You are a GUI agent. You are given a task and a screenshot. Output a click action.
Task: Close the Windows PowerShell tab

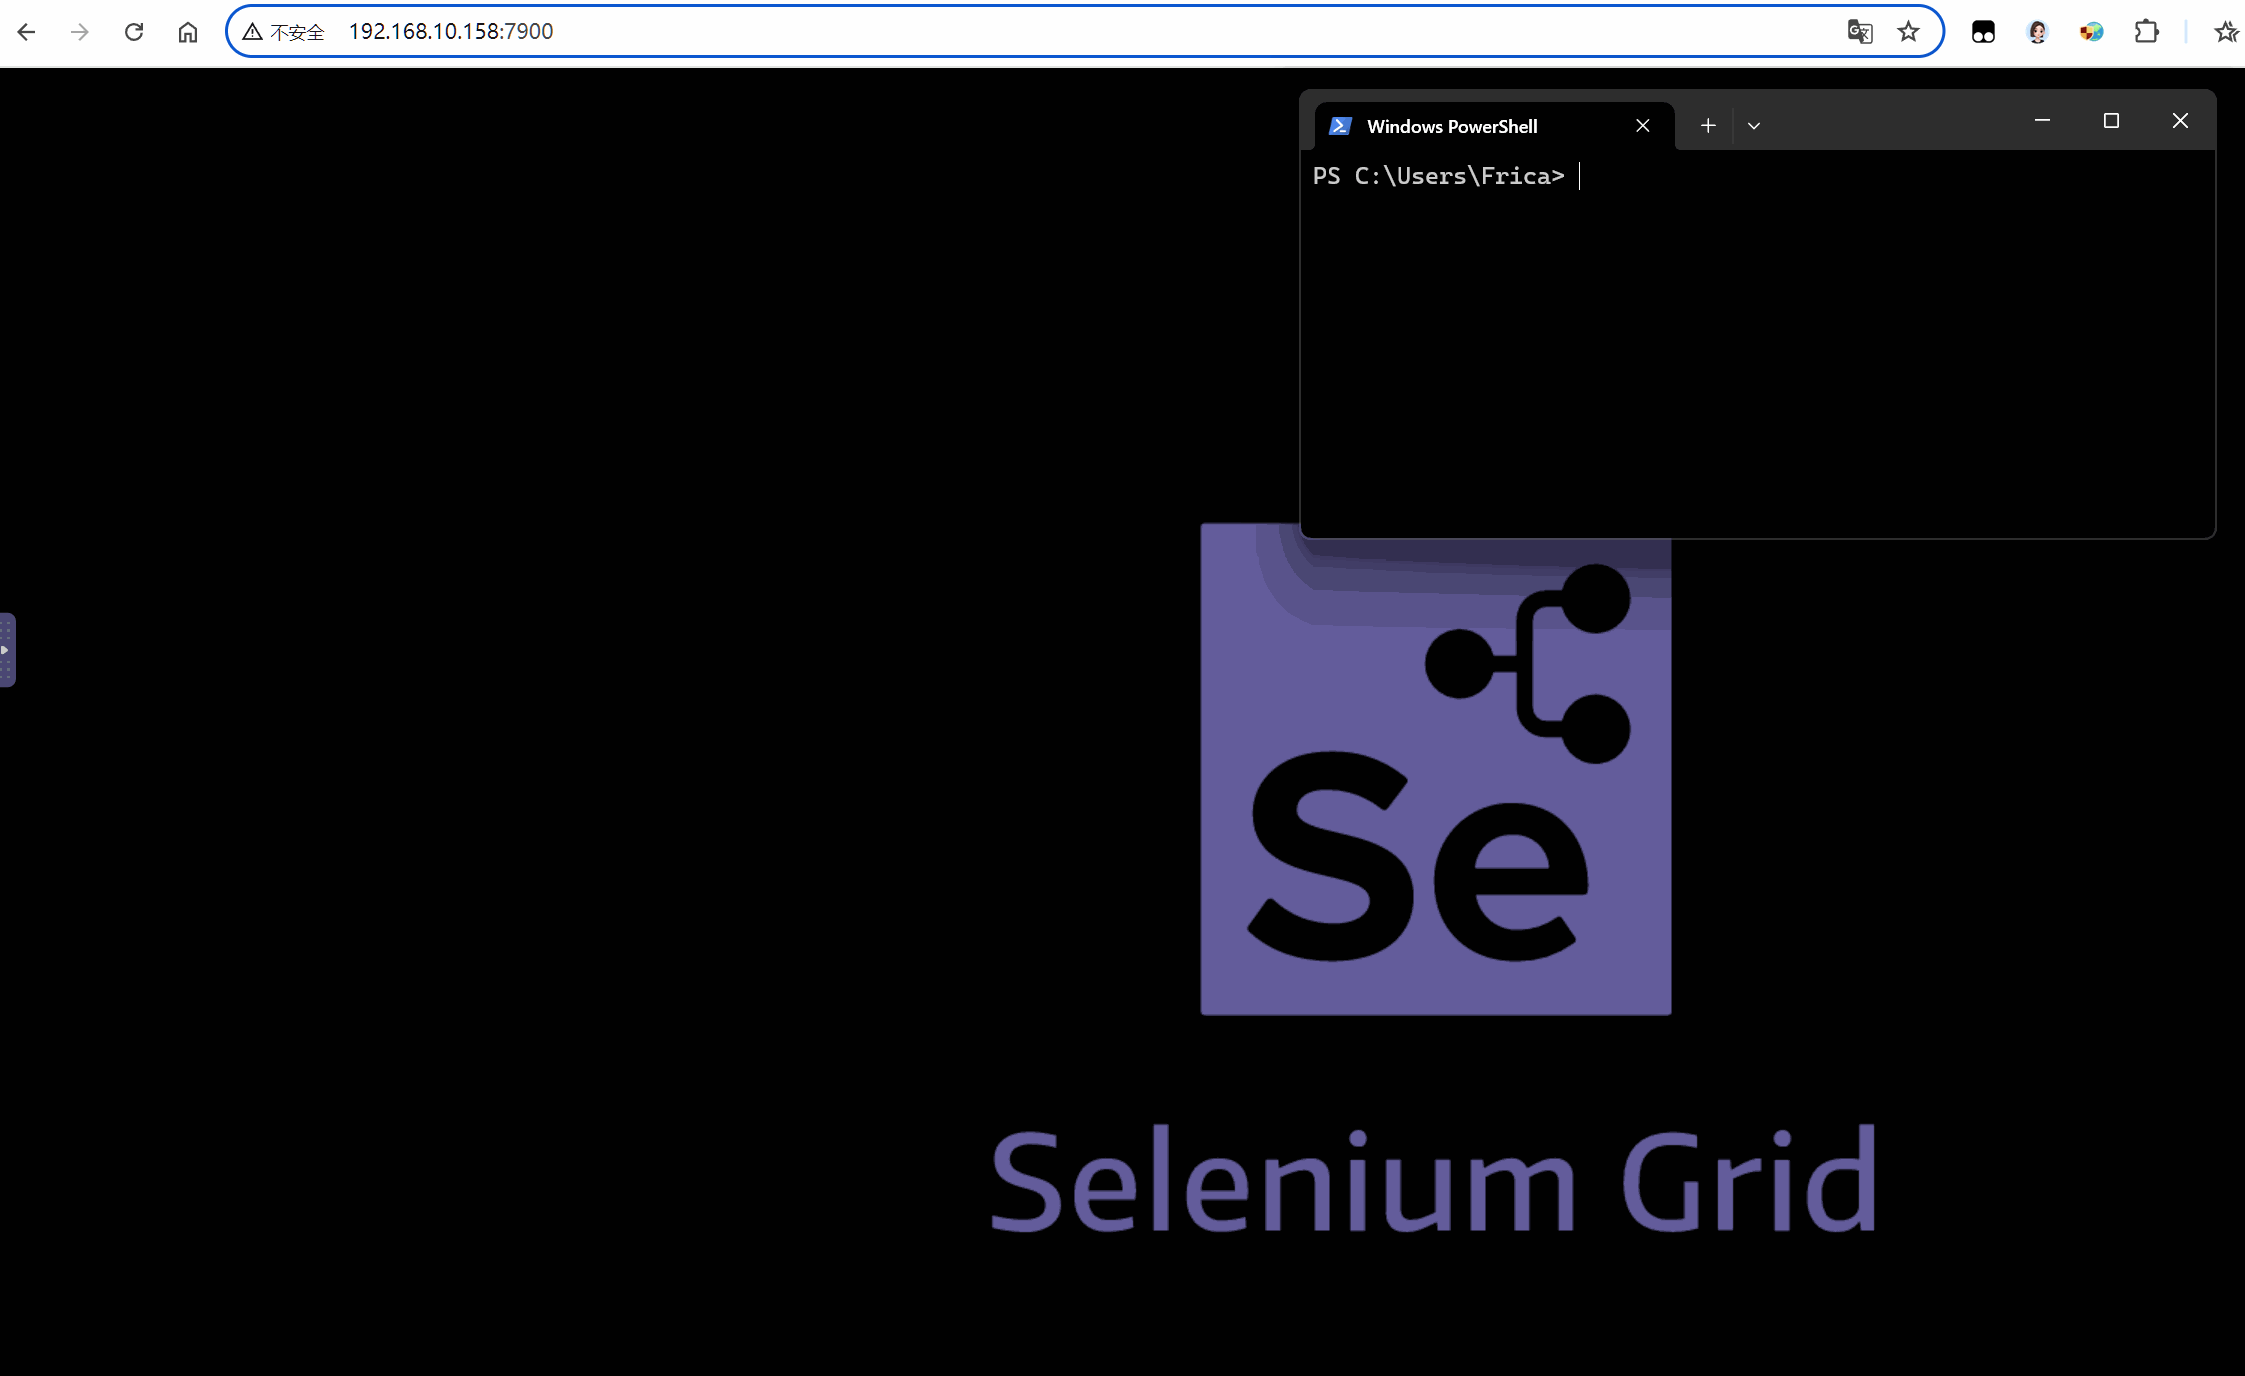1643,126
